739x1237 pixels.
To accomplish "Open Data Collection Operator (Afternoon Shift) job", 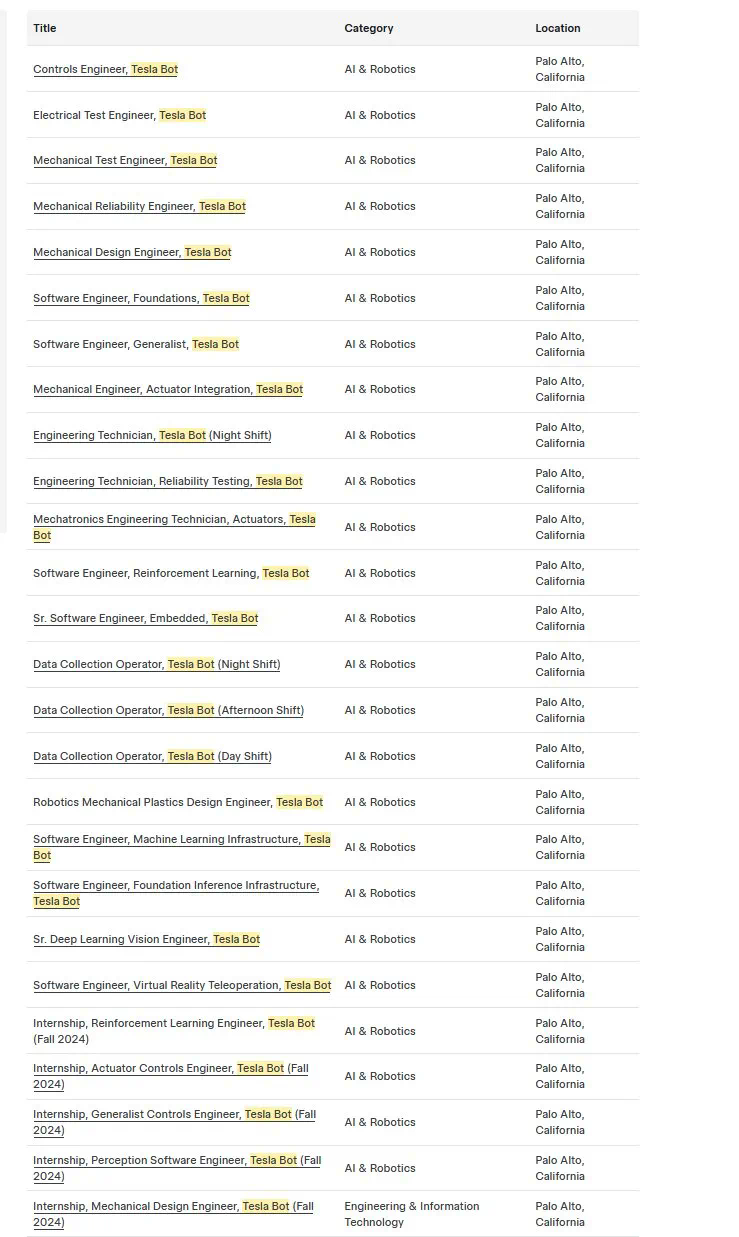I will tap(168, 710).
